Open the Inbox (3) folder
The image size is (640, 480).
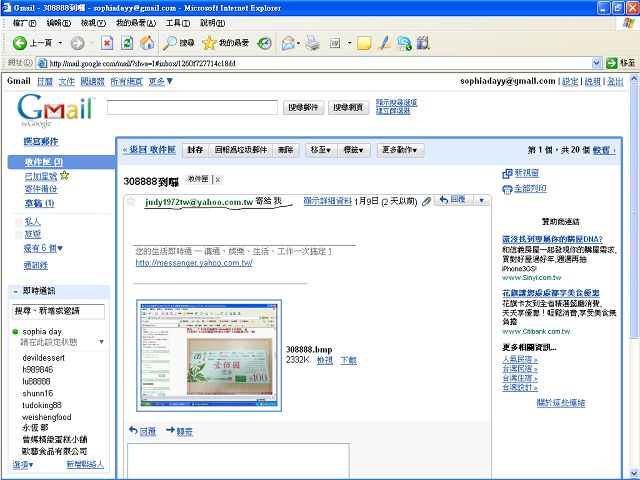[44, 162]
